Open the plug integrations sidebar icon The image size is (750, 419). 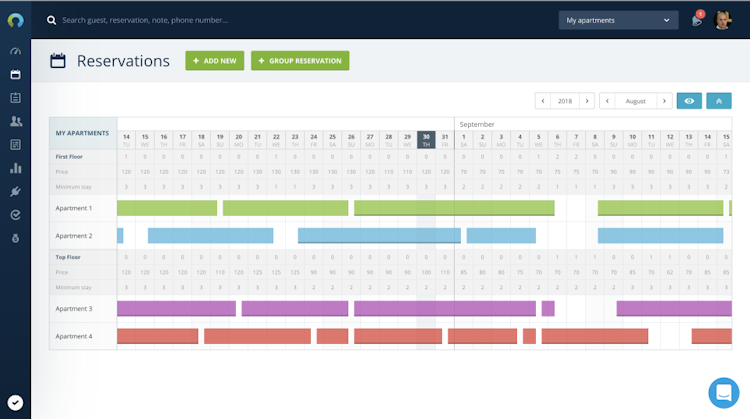tap(15, 191)
